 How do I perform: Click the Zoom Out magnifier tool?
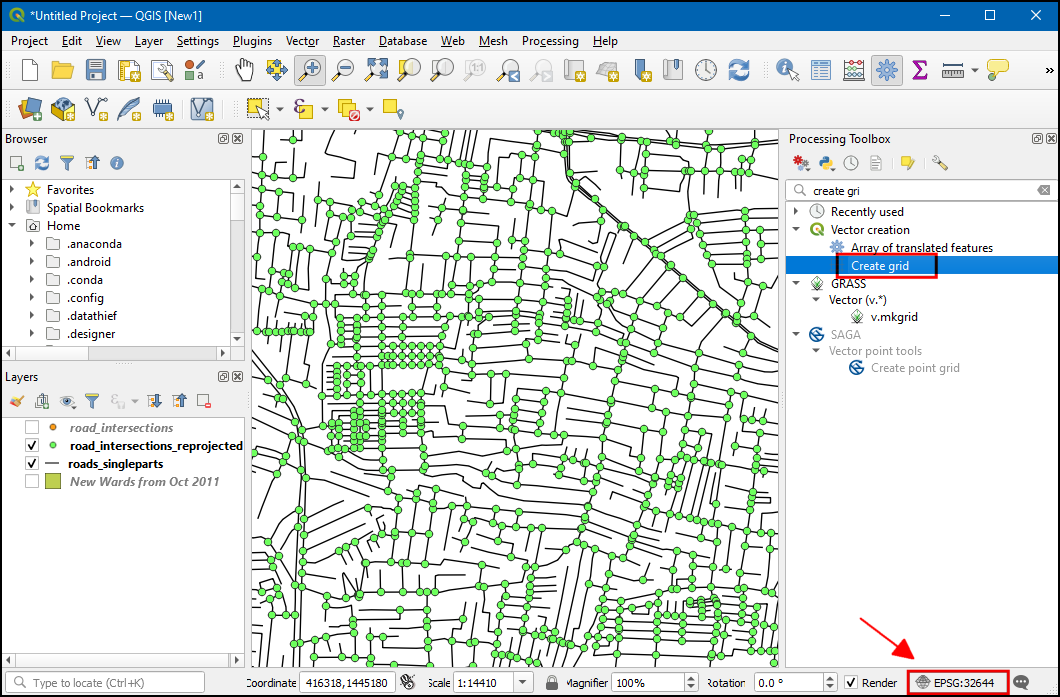(343, 70)
